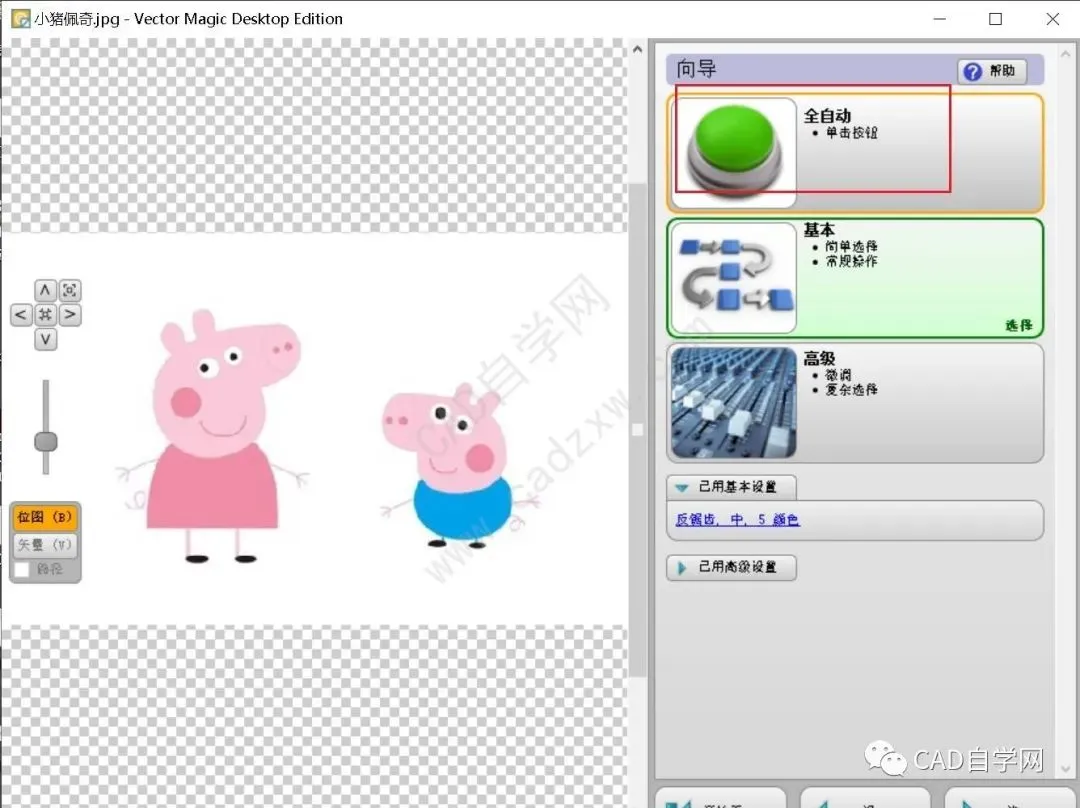The image size is (1080, 808).
Task: Click the Vector Magic icon in title bar
Action: [21, 19]
